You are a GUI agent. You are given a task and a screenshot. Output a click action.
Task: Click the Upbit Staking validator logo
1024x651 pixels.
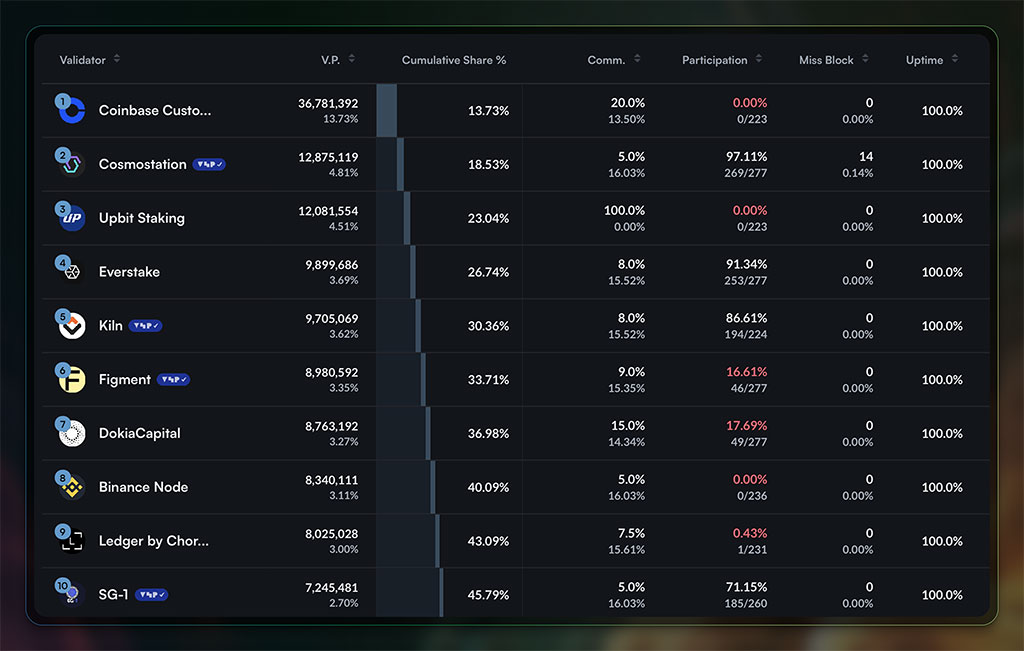[x=72, y=218]
